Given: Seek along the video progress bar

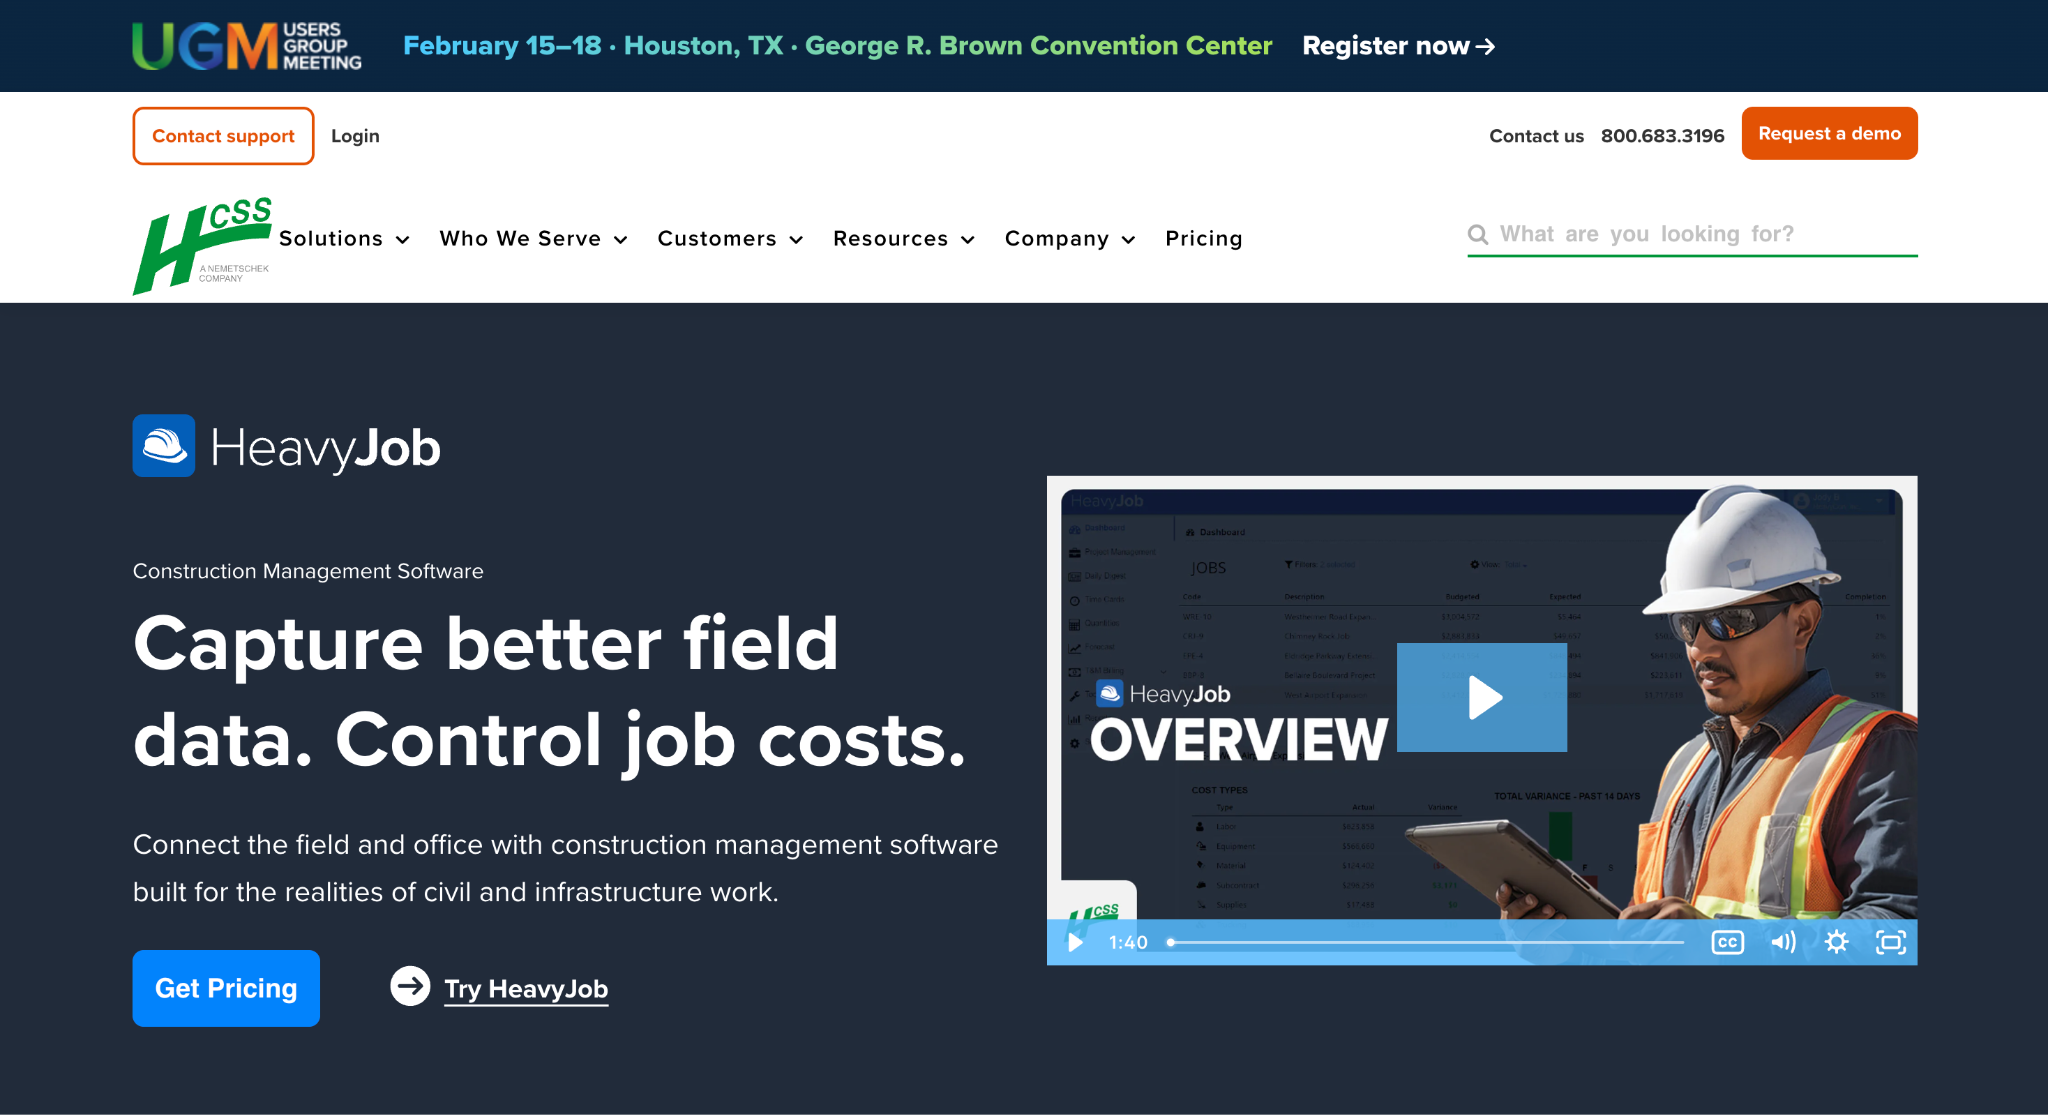Looking at the screenshot, I should click(x=1425, y=942).
